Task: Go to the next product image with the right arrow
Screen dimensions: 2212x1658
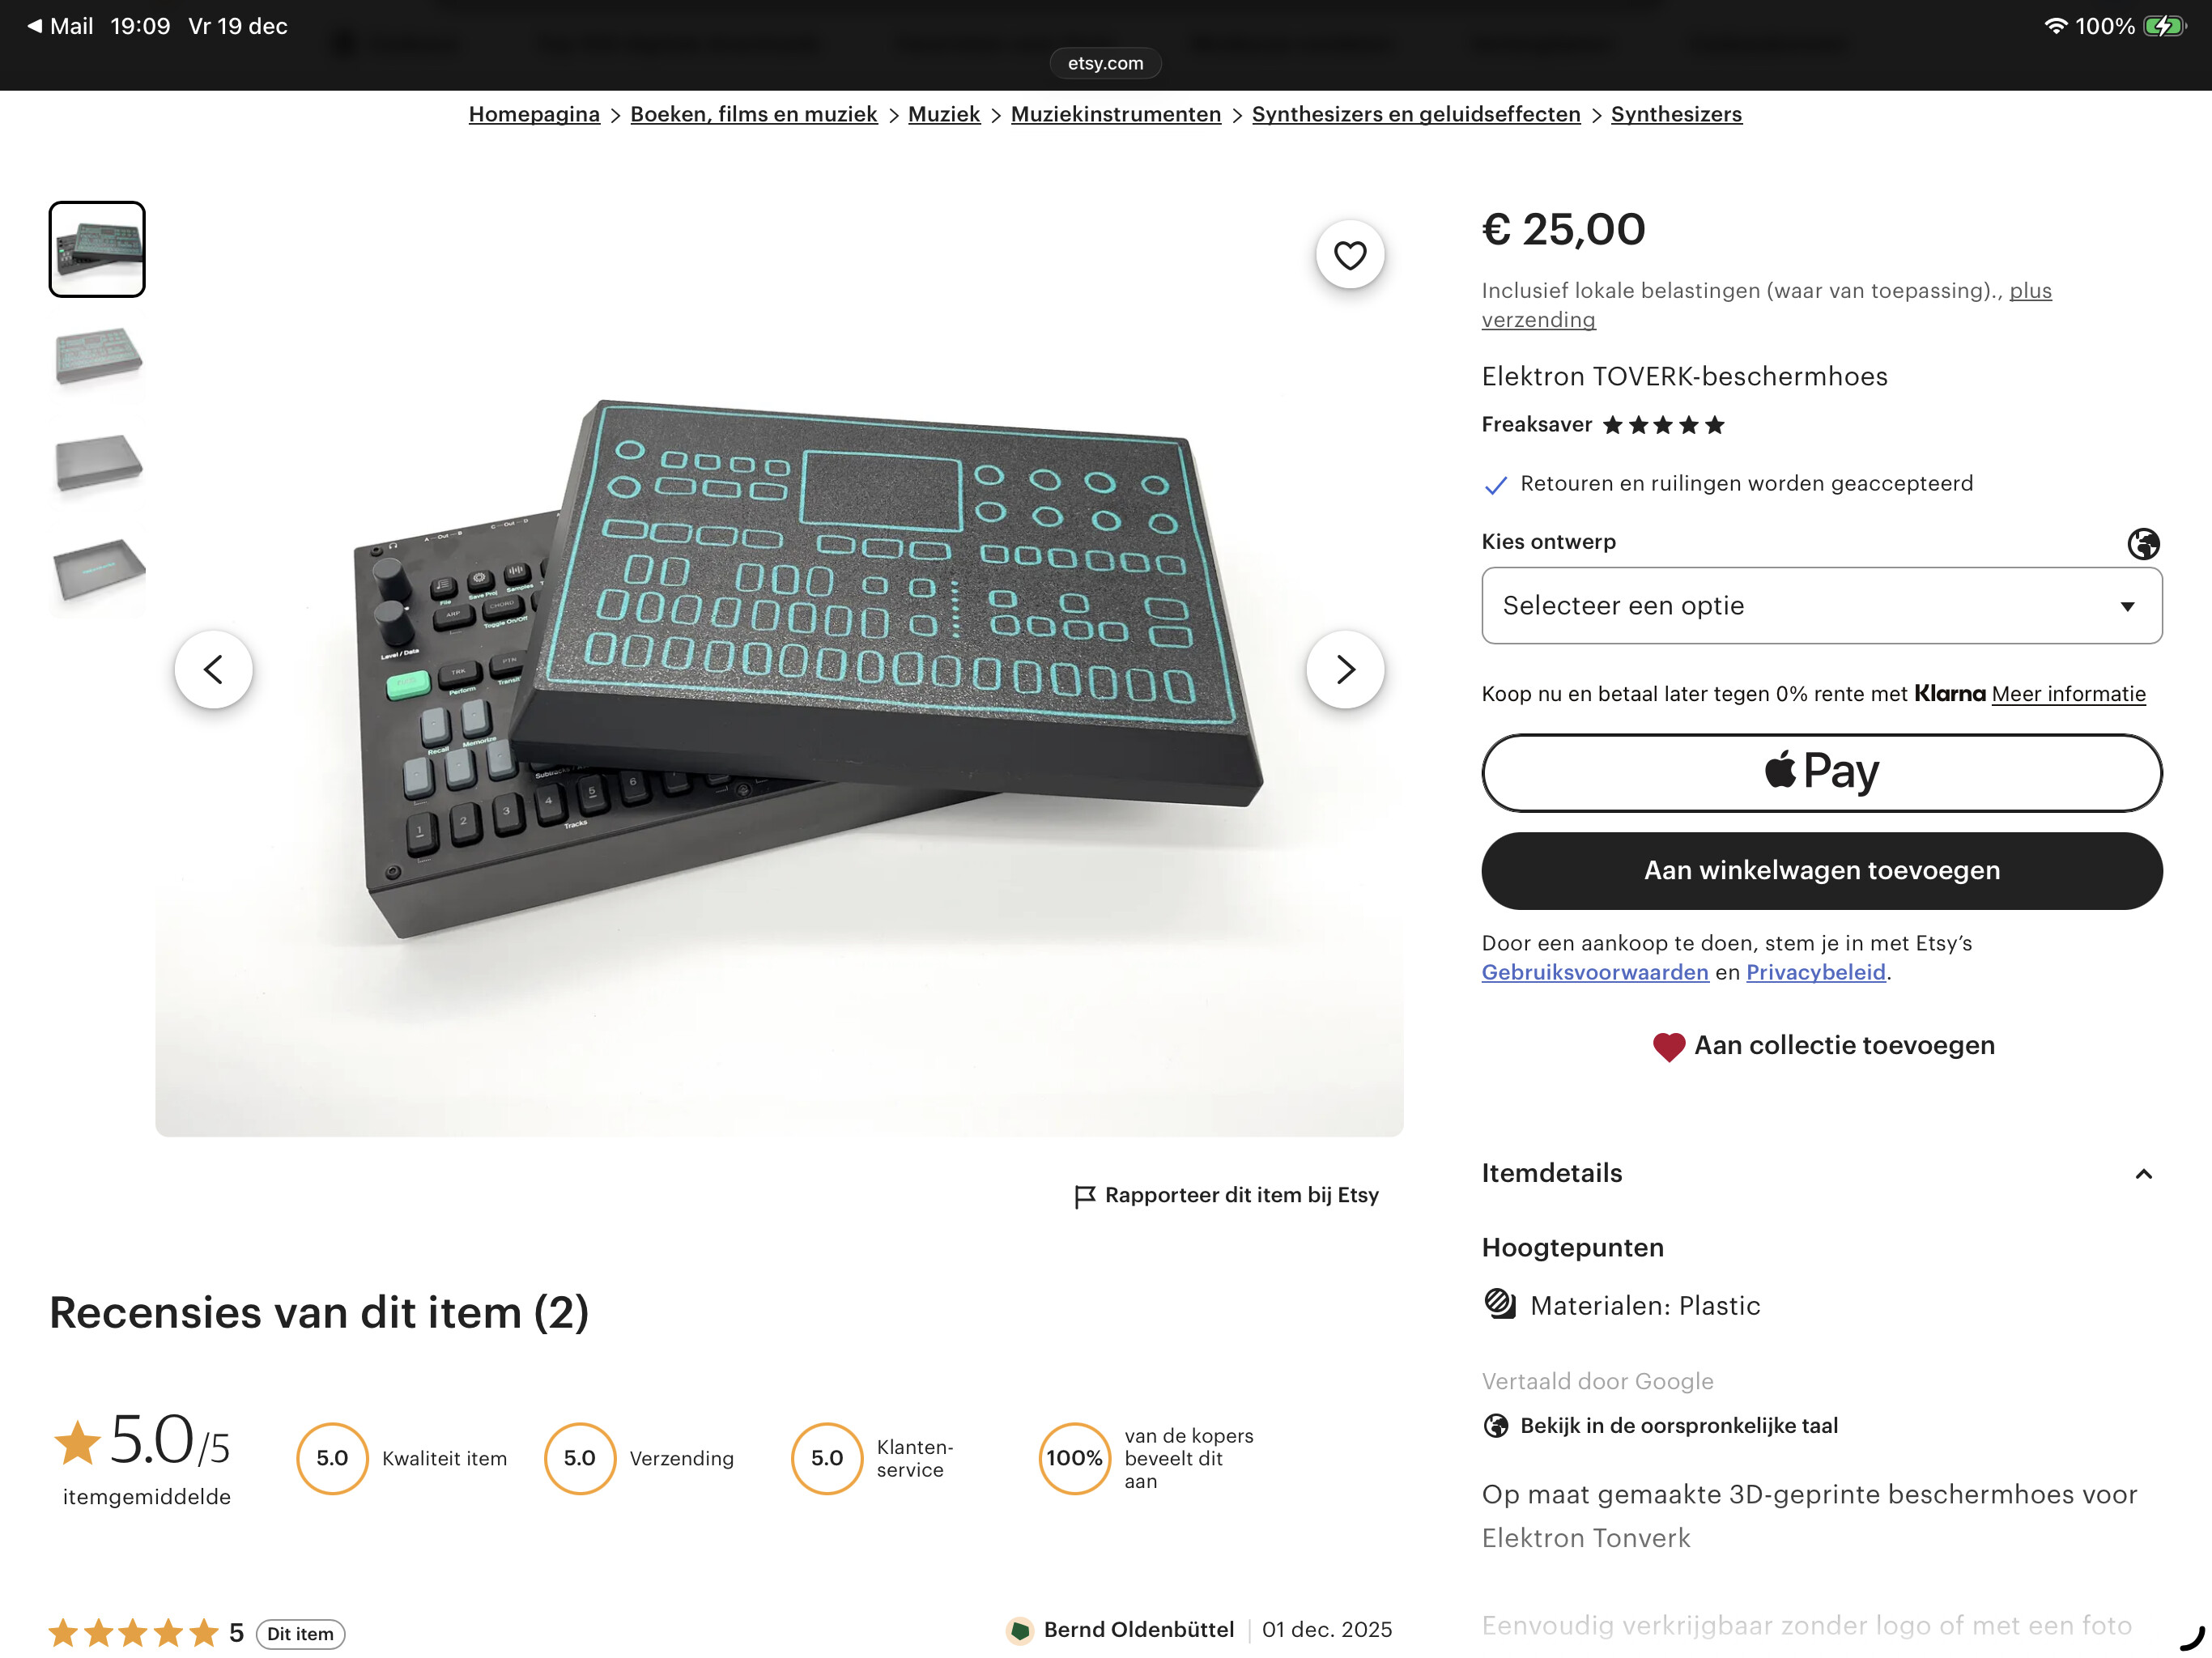Action: click(x=1345, y=669)
